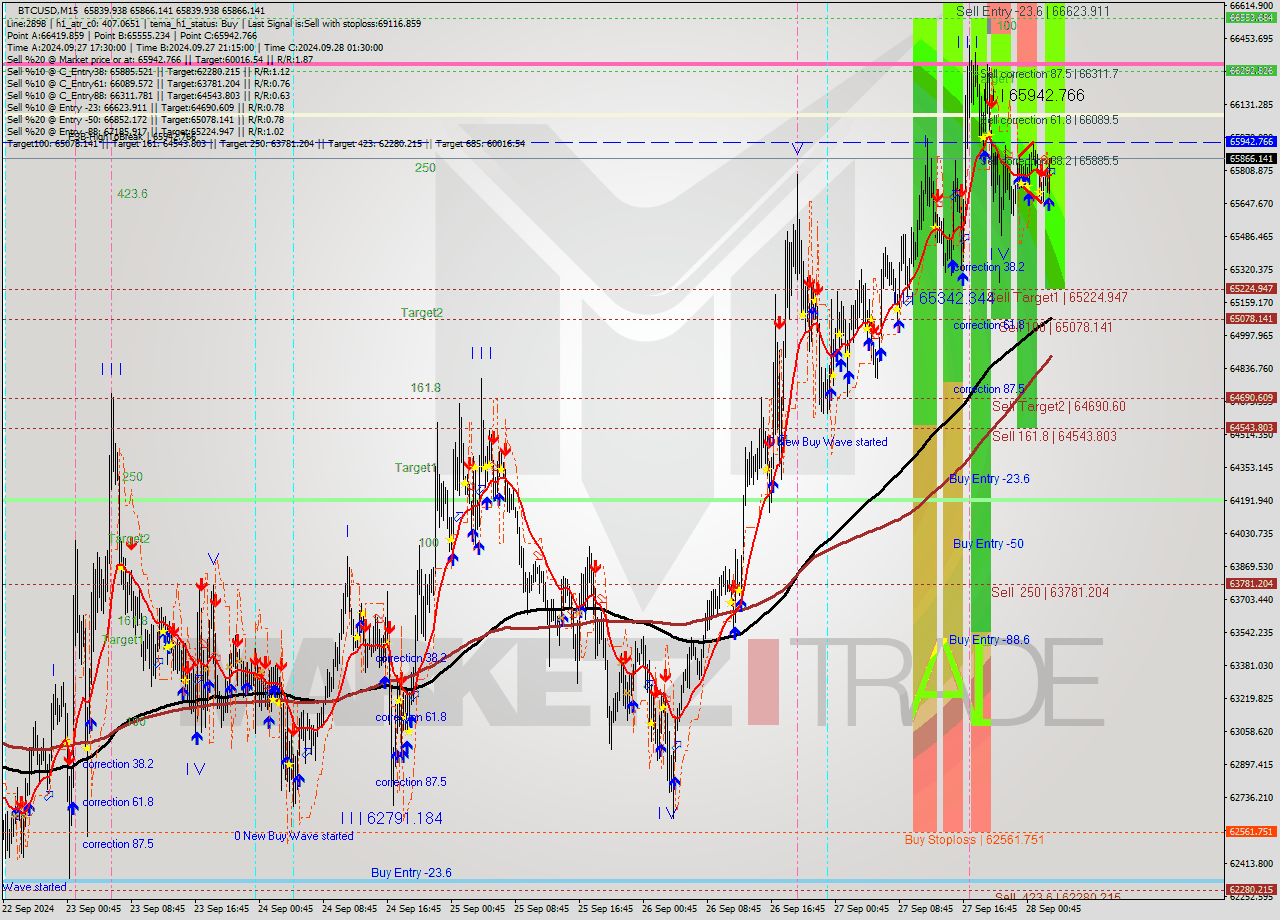Click the '| | | 62791.184' wave label

(x=390, y=818)
